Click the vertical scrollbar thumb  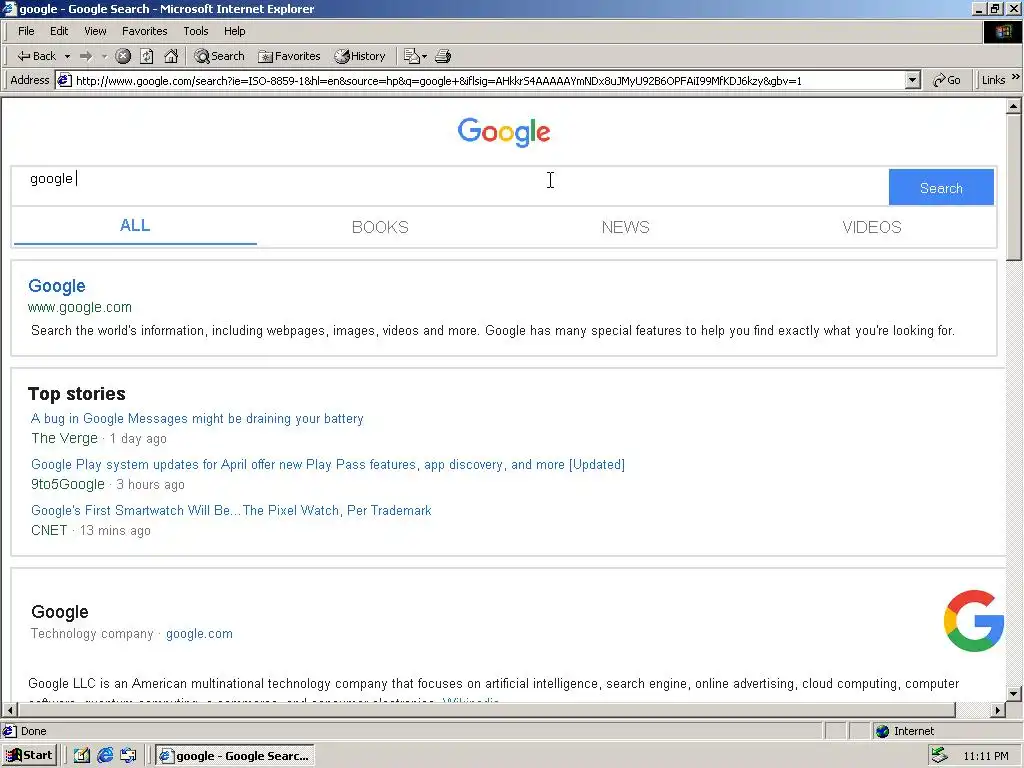tap(1014, 187)
